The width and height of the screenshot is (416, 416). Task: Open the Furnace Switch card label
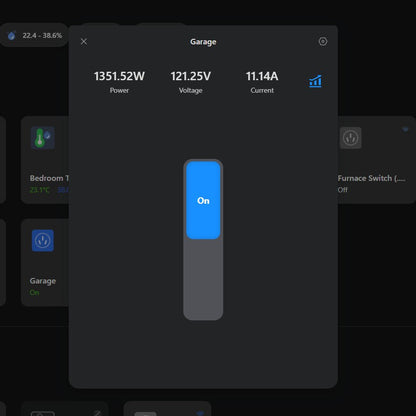point(371,178)
